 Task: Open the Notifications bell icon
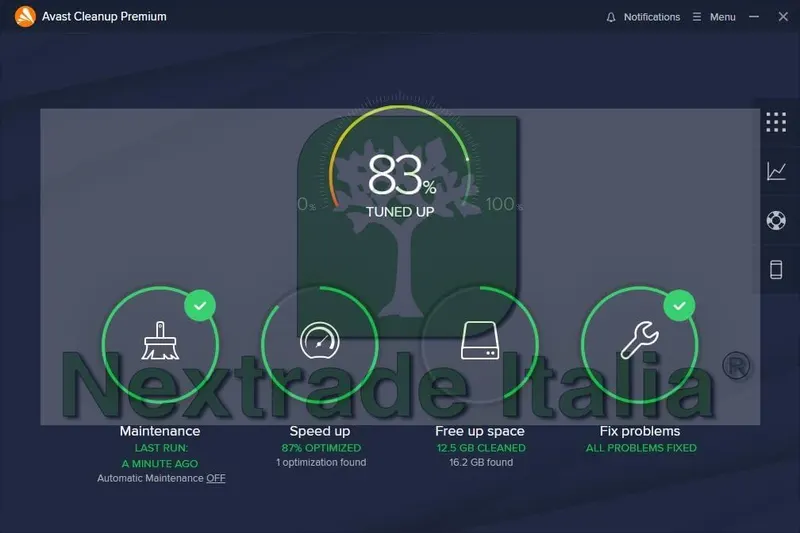click(x=611, y=17)
